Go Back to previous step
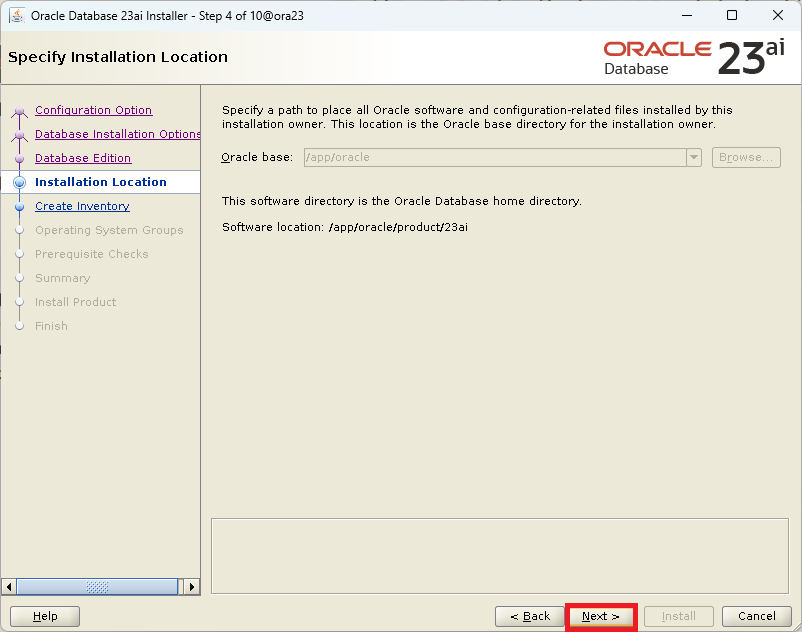This screenshot has height=632, width=802. coord(529,616)
